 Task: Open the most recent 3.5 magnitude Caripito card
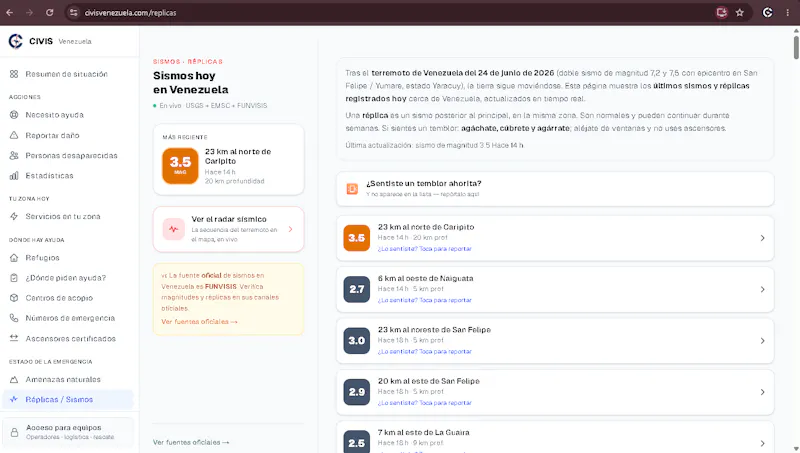coord(229,160)
